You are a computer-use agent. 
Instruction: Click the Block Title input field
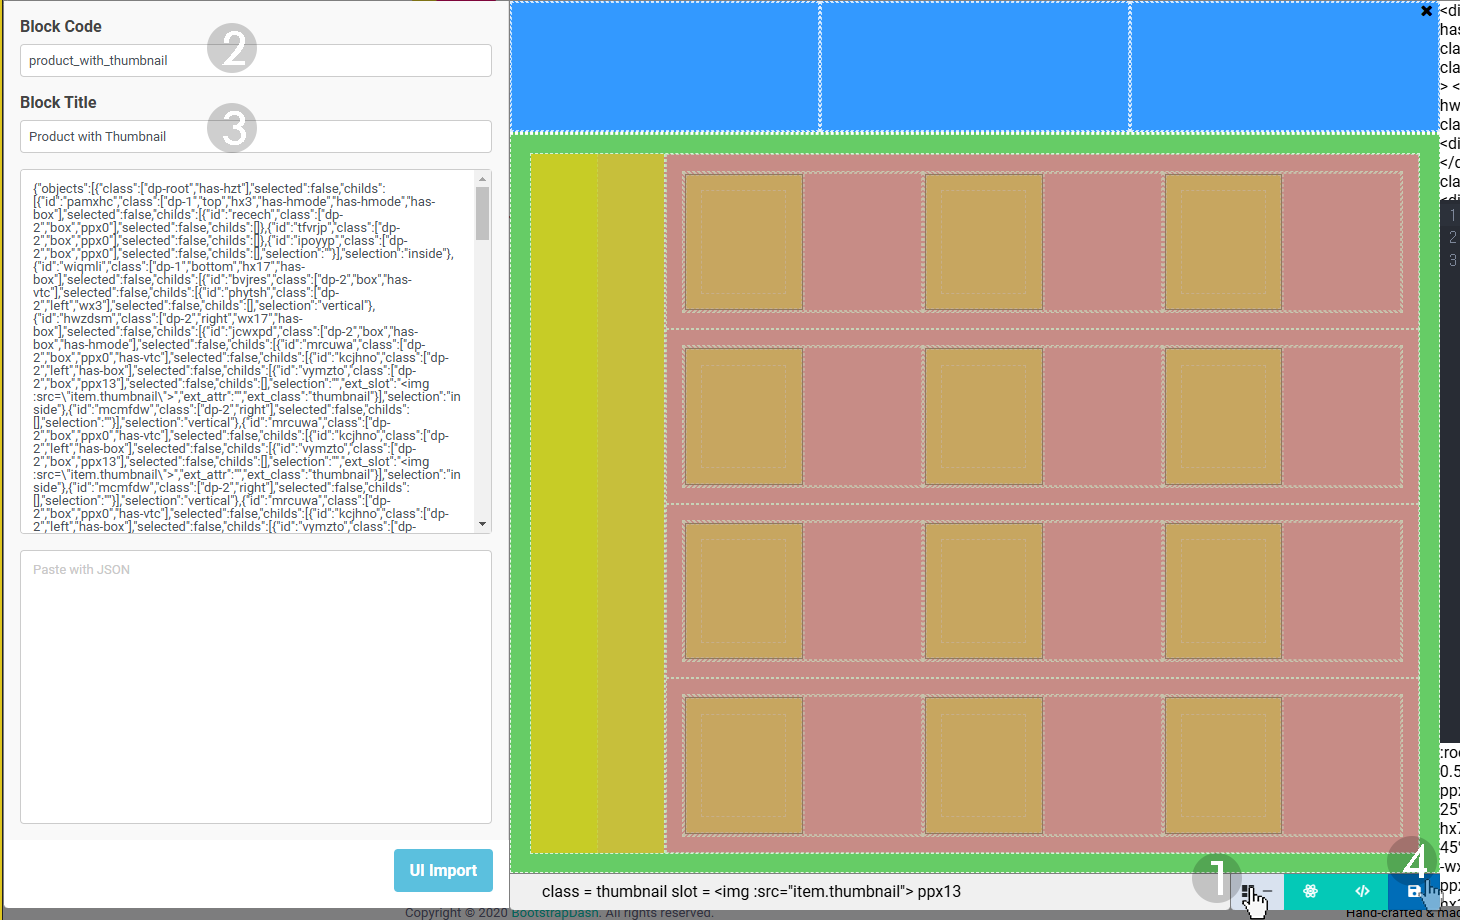pyautogui.click(x=255, y=137)
